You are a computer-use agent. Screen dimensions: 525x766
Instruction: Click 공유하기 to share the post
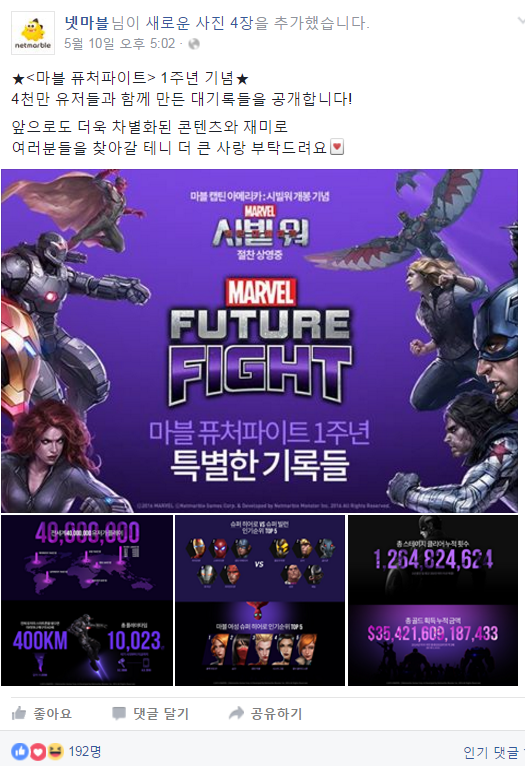[276, 714]
